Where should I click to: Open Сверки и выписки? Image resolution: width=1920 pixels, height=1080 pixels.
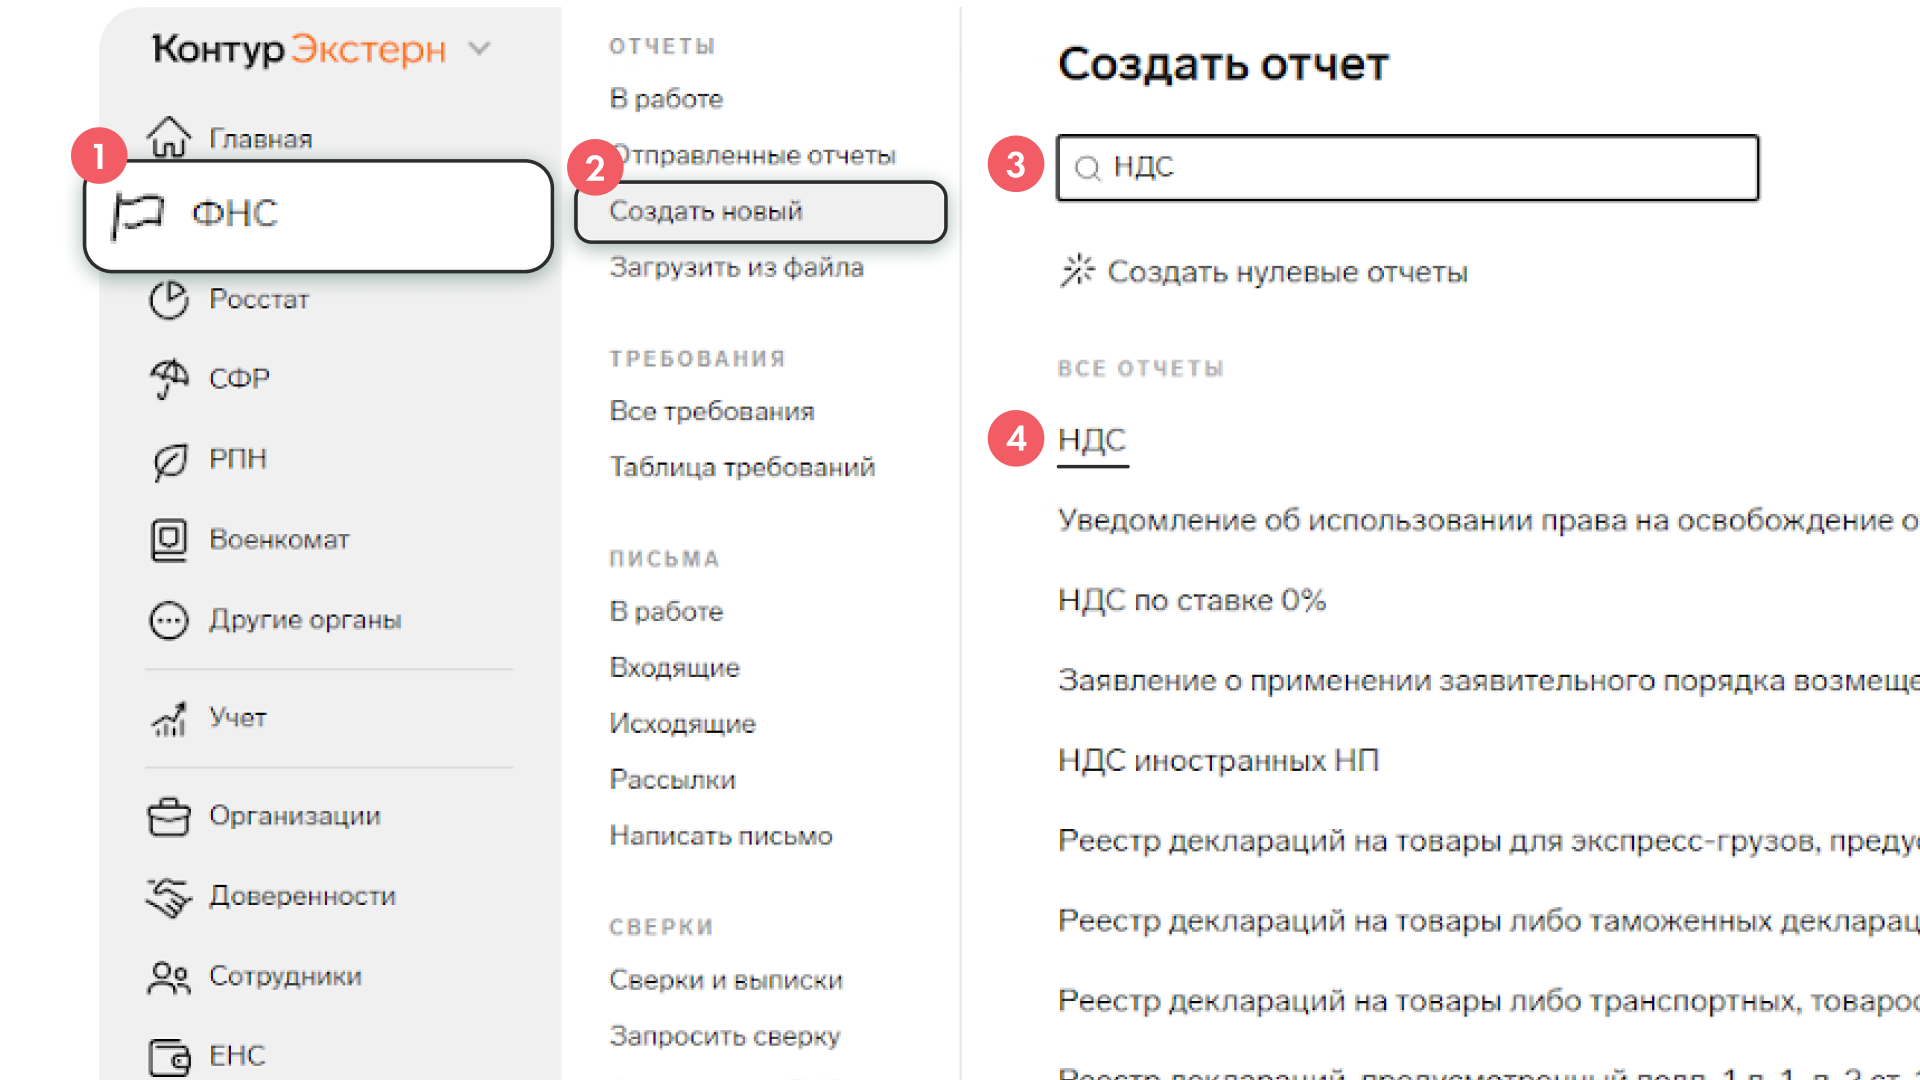tap(726, 980)
